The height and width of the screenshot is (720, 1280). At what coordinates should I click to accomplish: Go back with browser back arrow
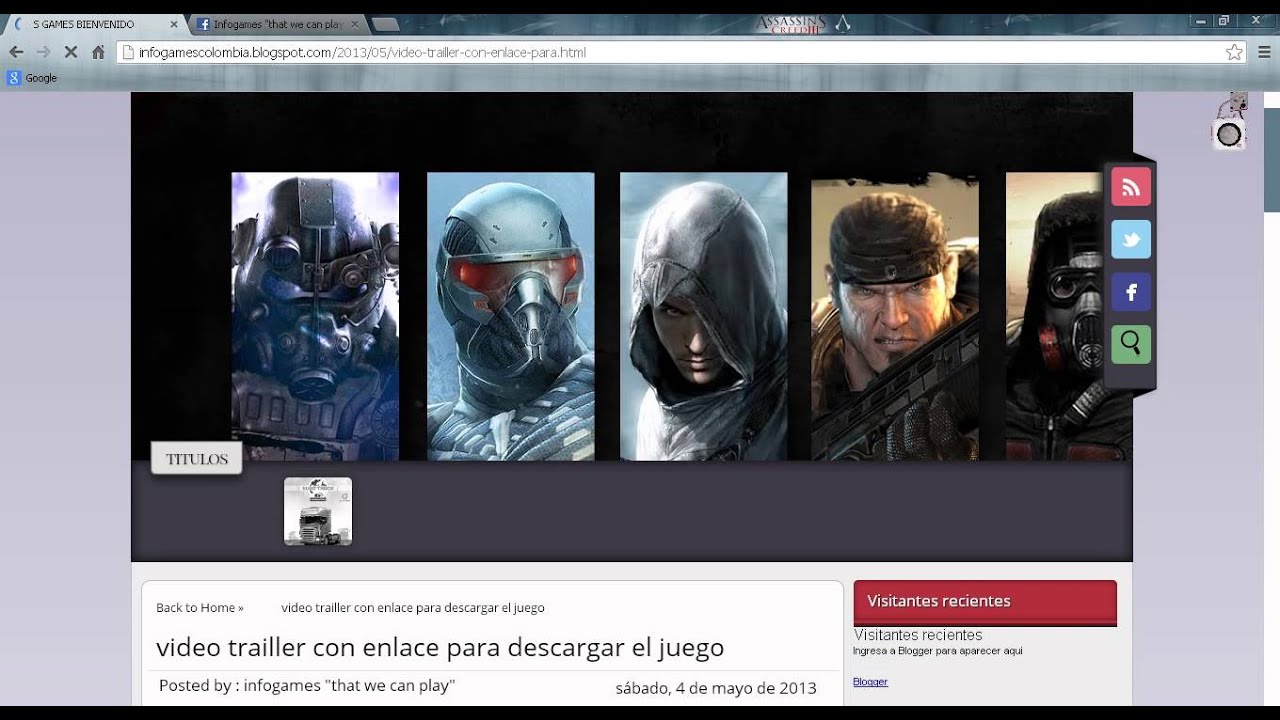16,52
